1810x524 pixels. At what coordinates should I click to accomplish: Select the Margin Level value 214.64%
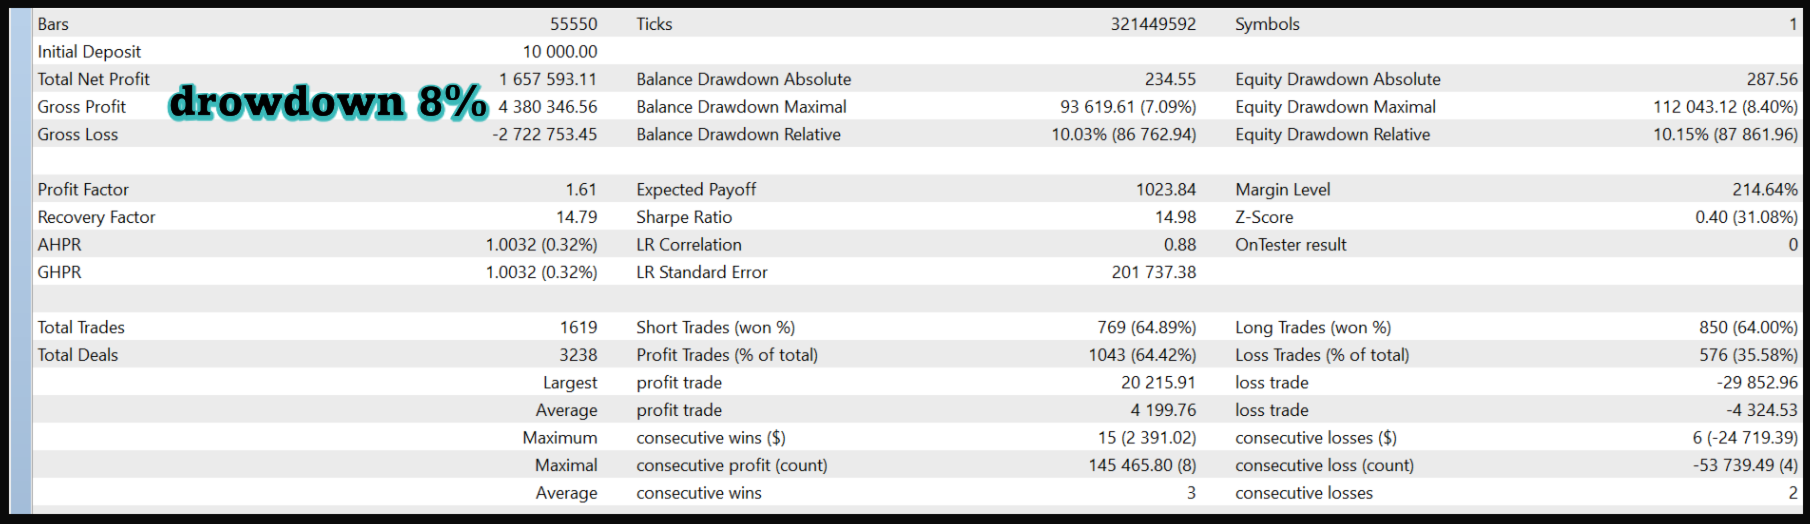tap(1764, 189)
